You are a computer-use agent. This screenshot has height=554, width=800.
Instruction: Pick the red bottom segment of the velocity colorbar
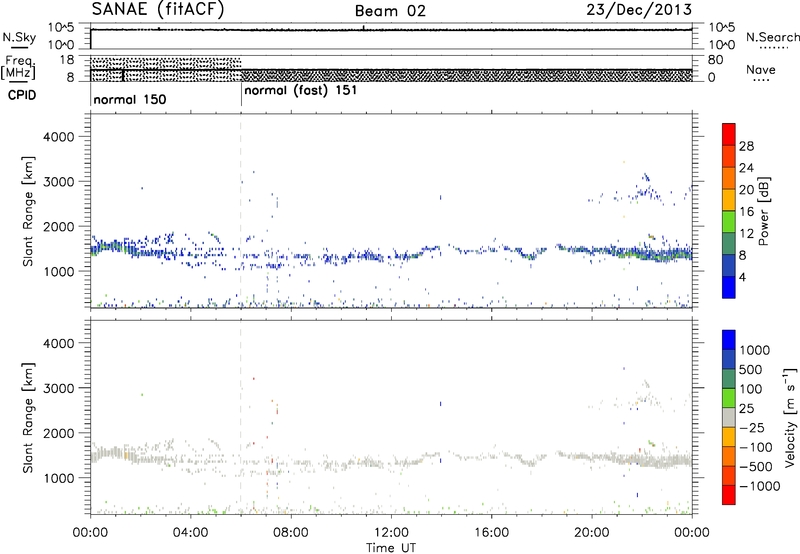(729, 495)
